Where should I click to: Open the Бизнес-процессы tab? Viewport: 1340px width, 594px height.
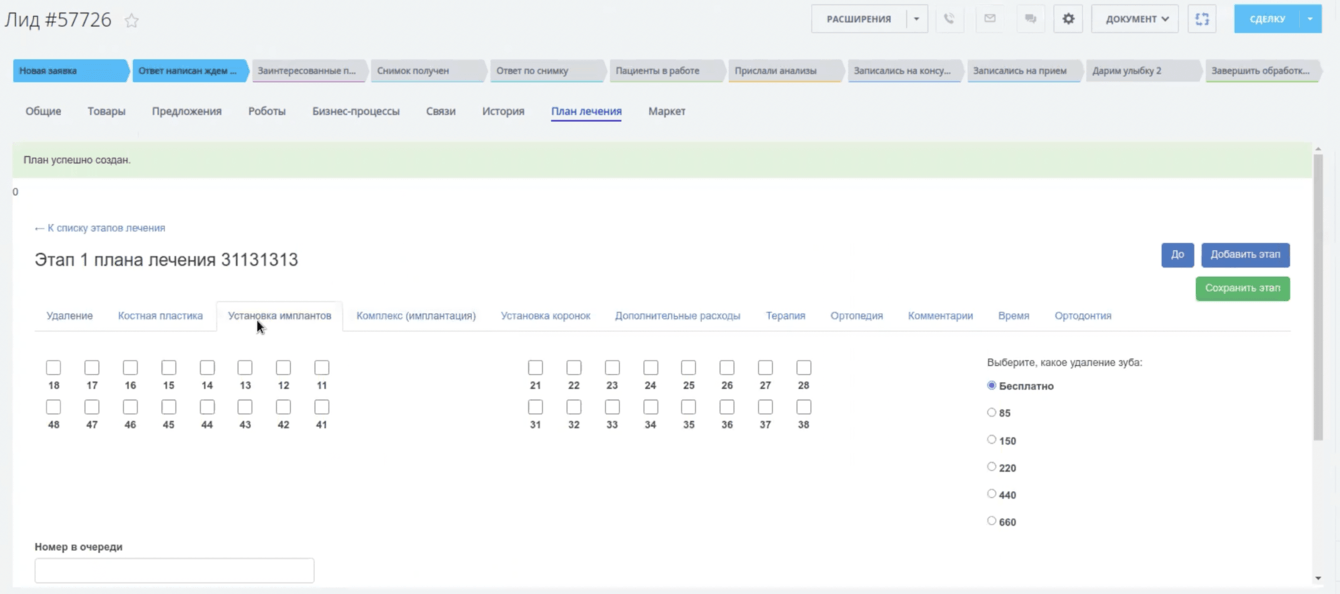(356, 111)
